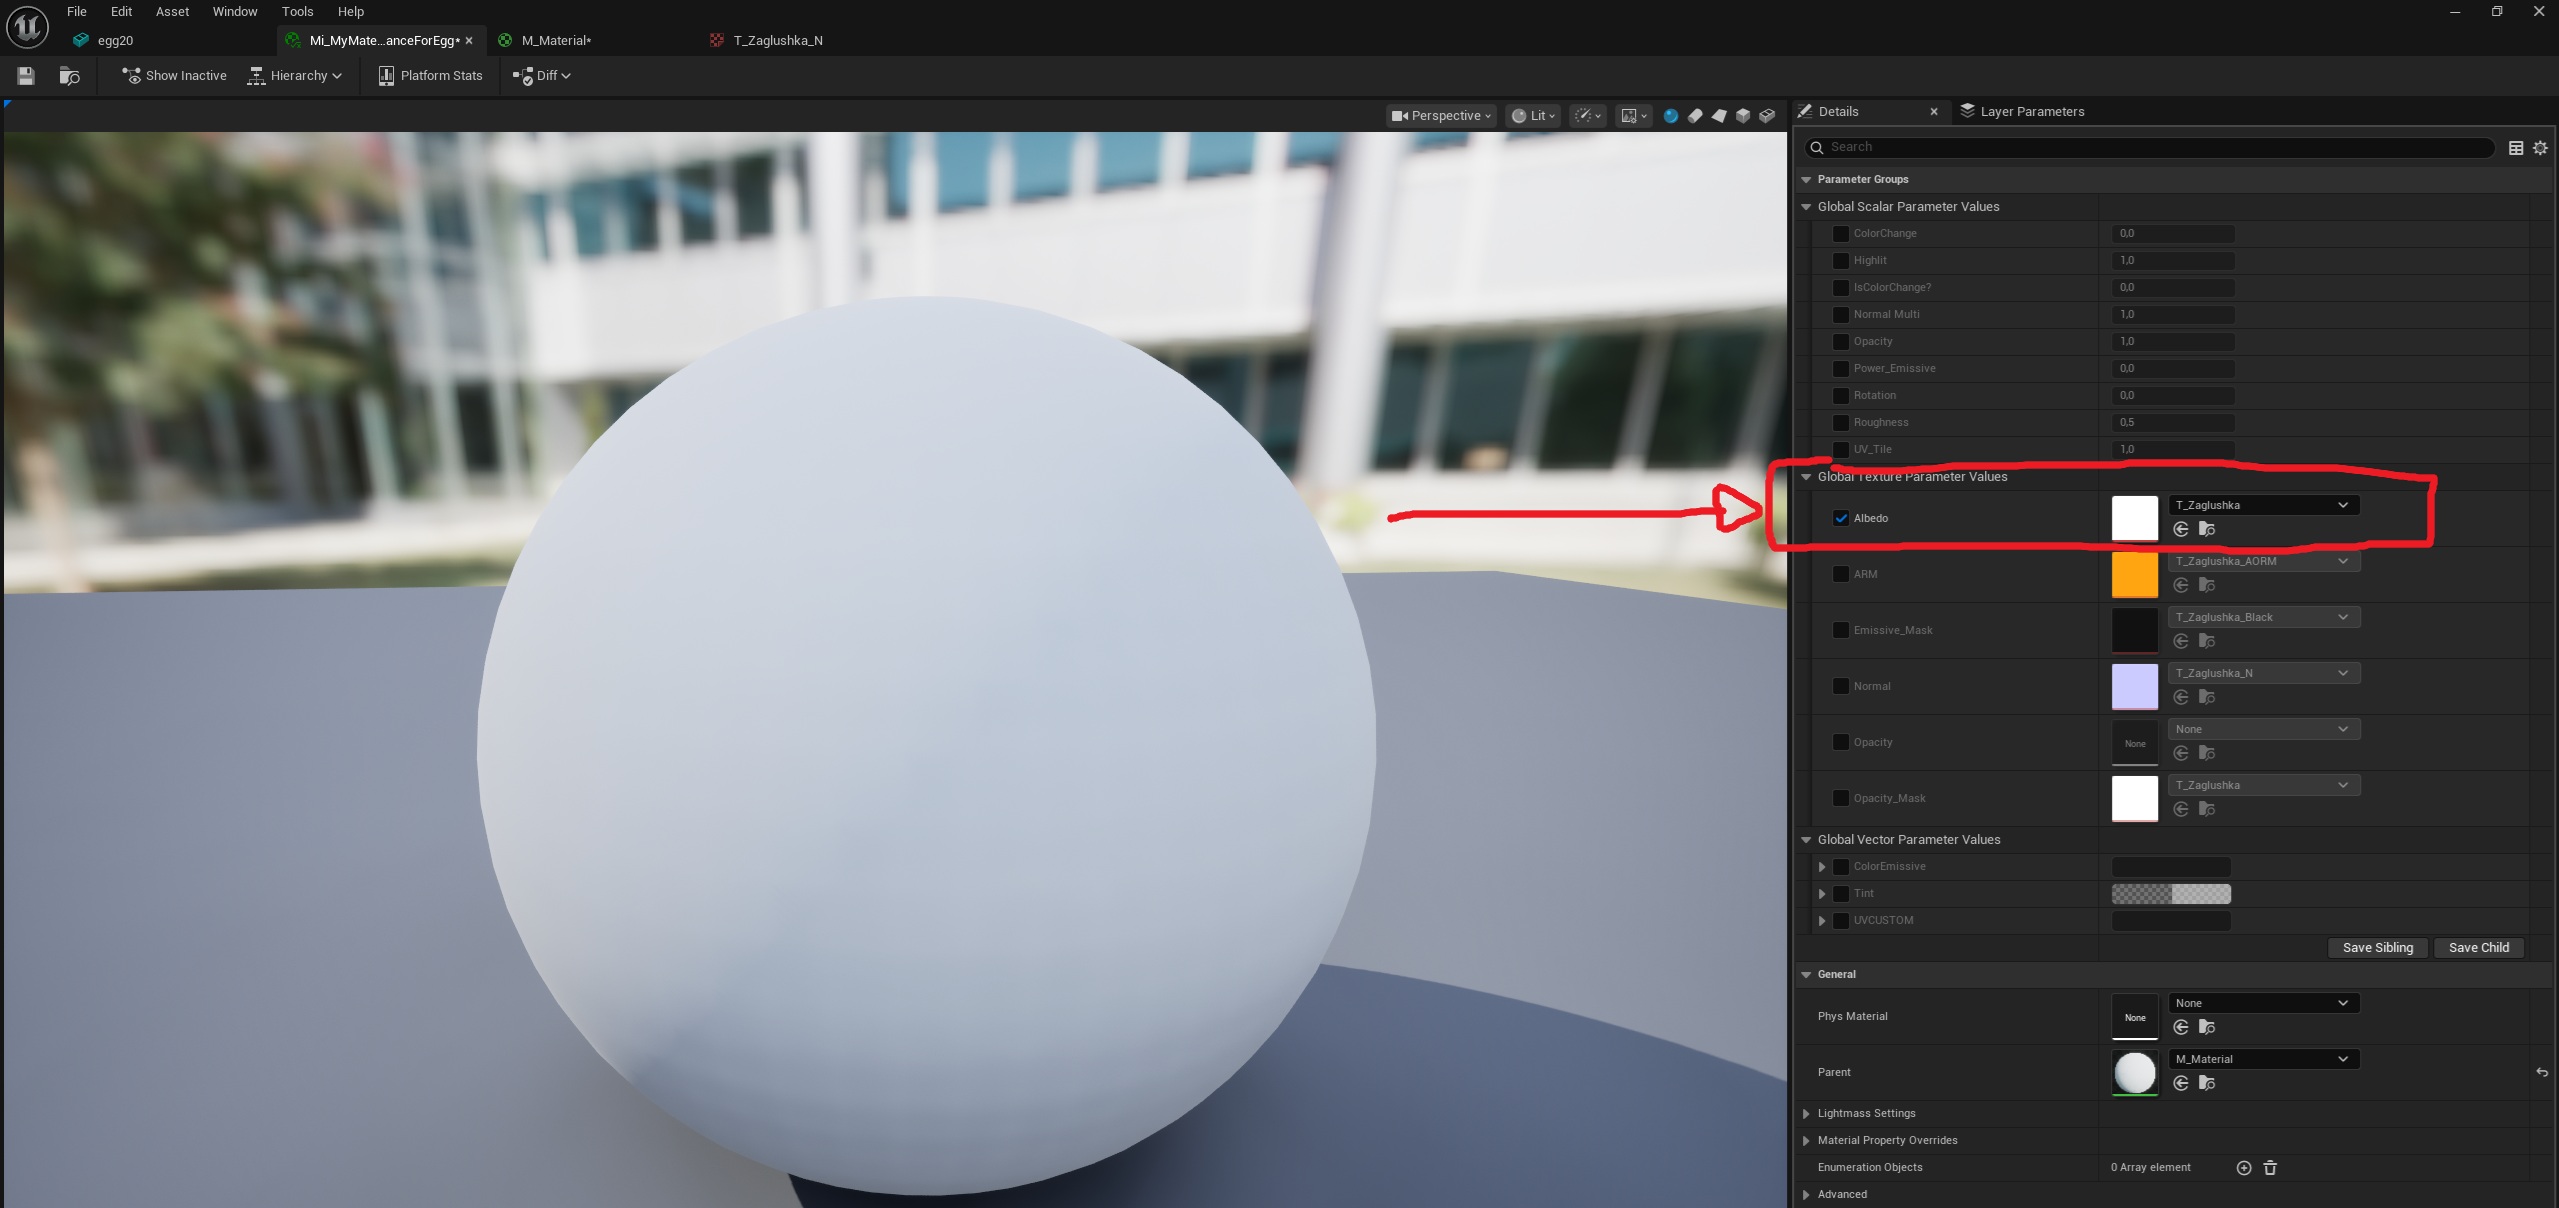
Task: Select the plane preview mesh icon
Action: [1719, 116]
